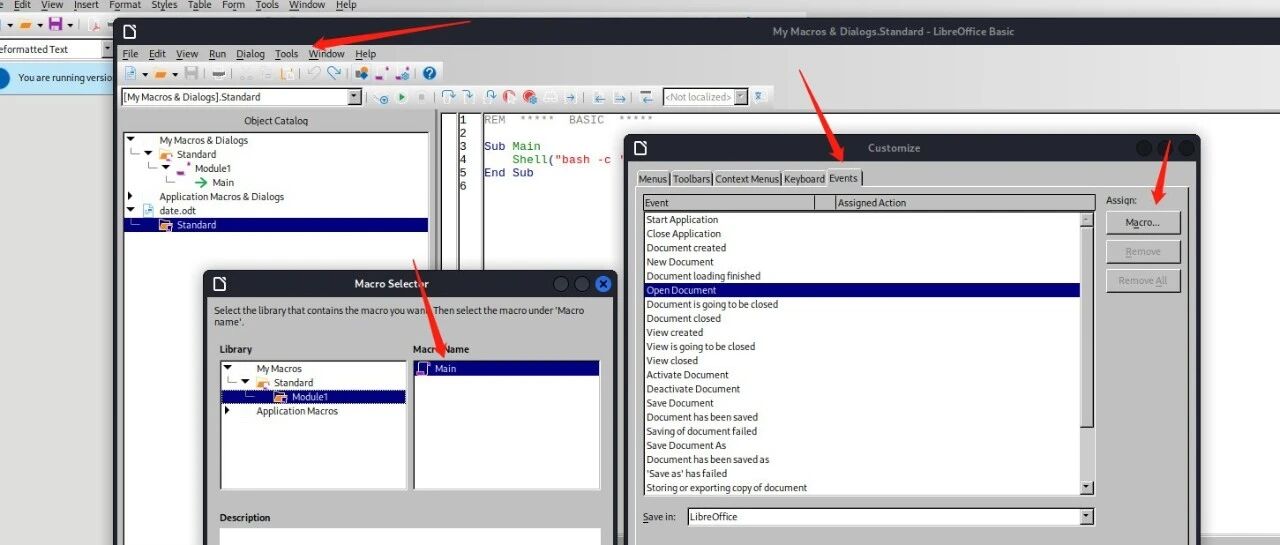Click the Export Basic source icon

(620, 97)
